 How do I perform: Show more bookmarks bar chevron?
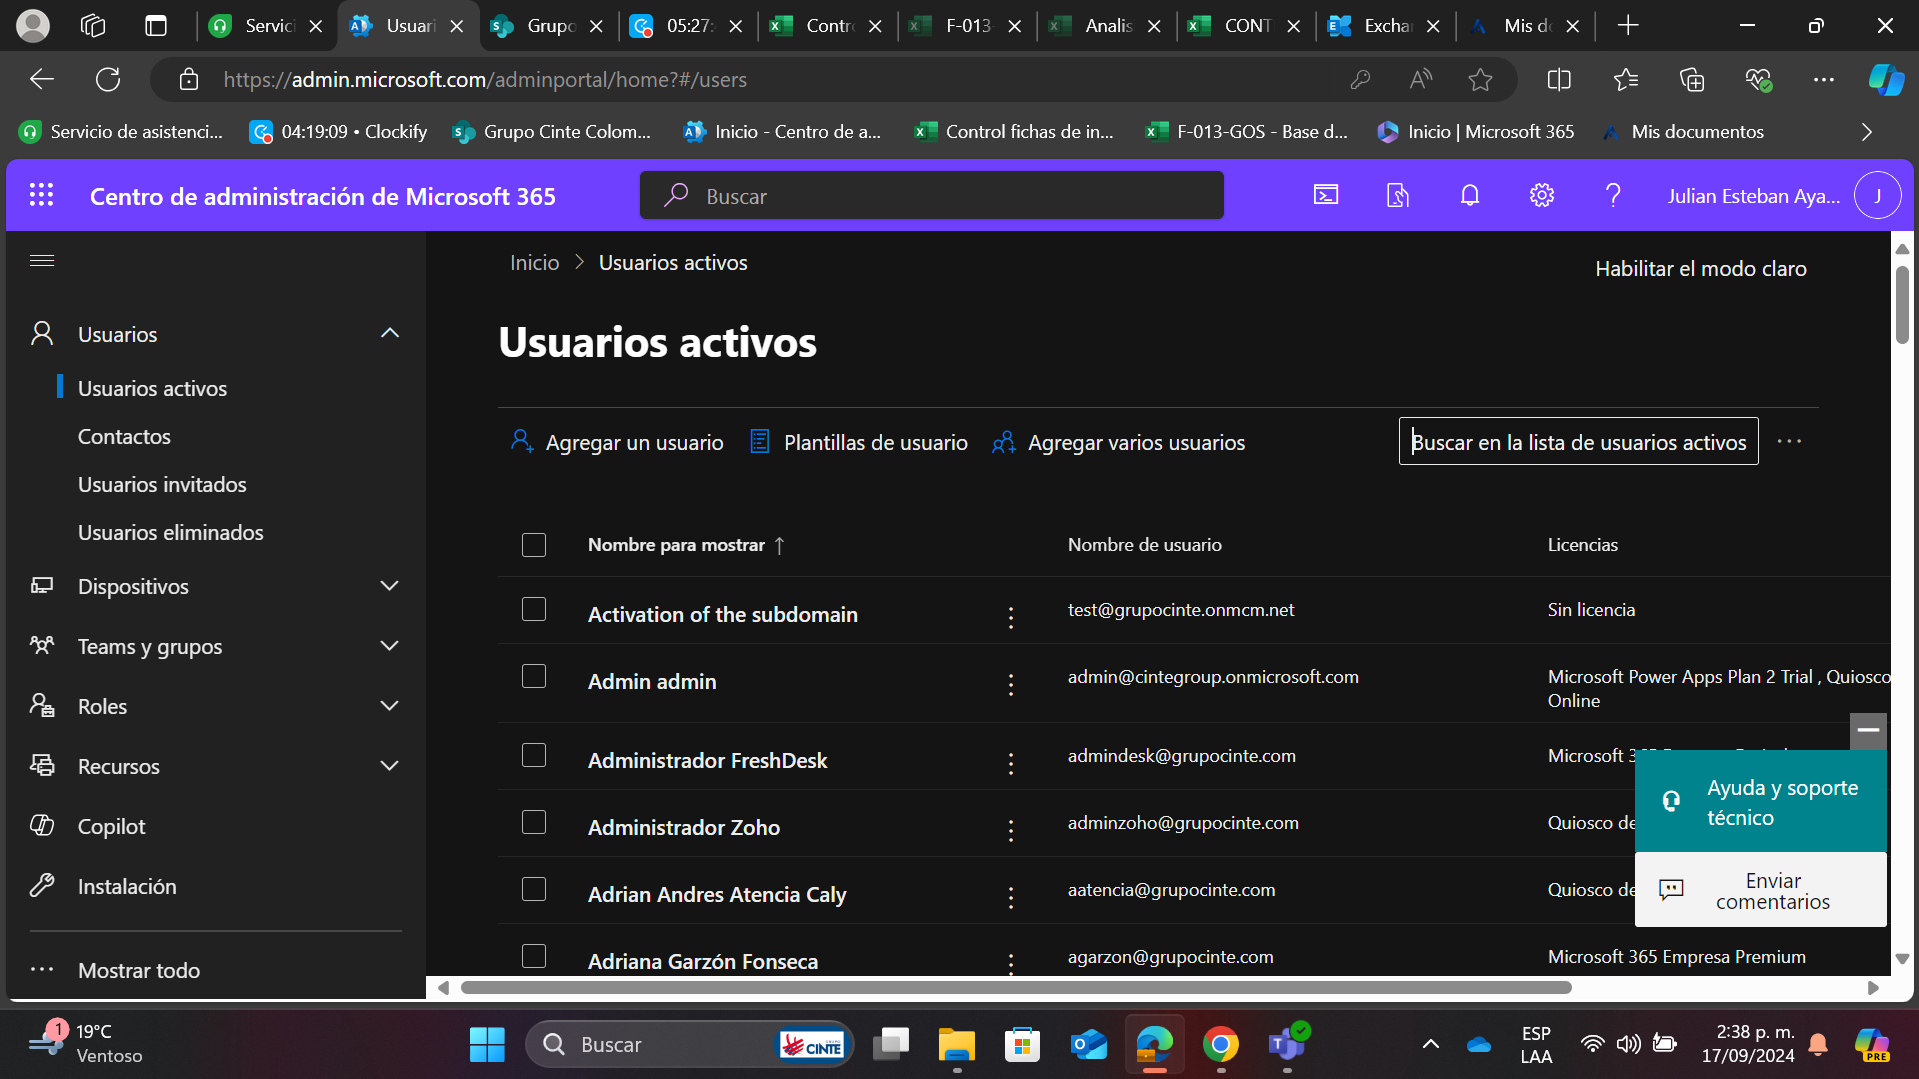(1866, 132)
